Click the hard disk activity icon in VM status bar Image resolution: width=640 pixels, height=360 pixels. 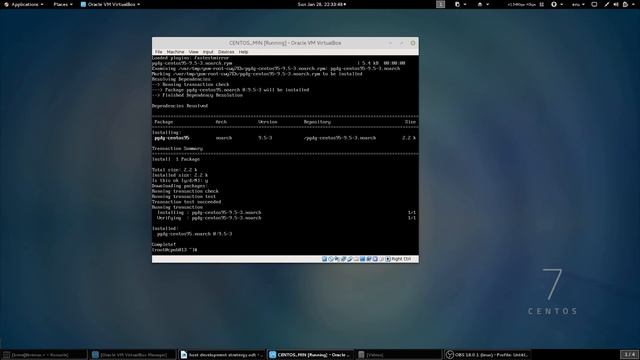point(324,259)
